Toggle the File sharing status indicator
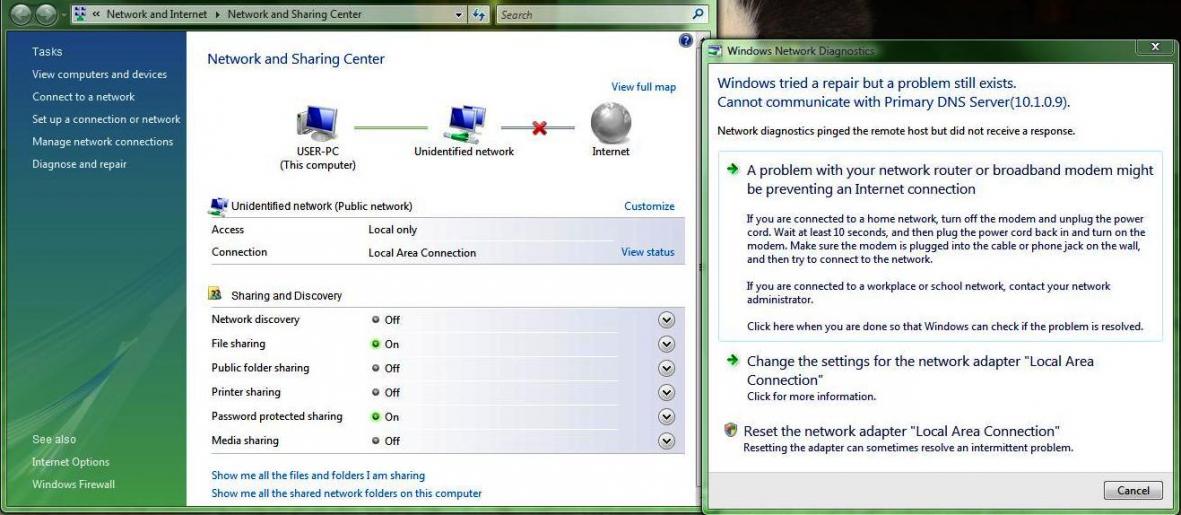 click(x=375, y=343)
